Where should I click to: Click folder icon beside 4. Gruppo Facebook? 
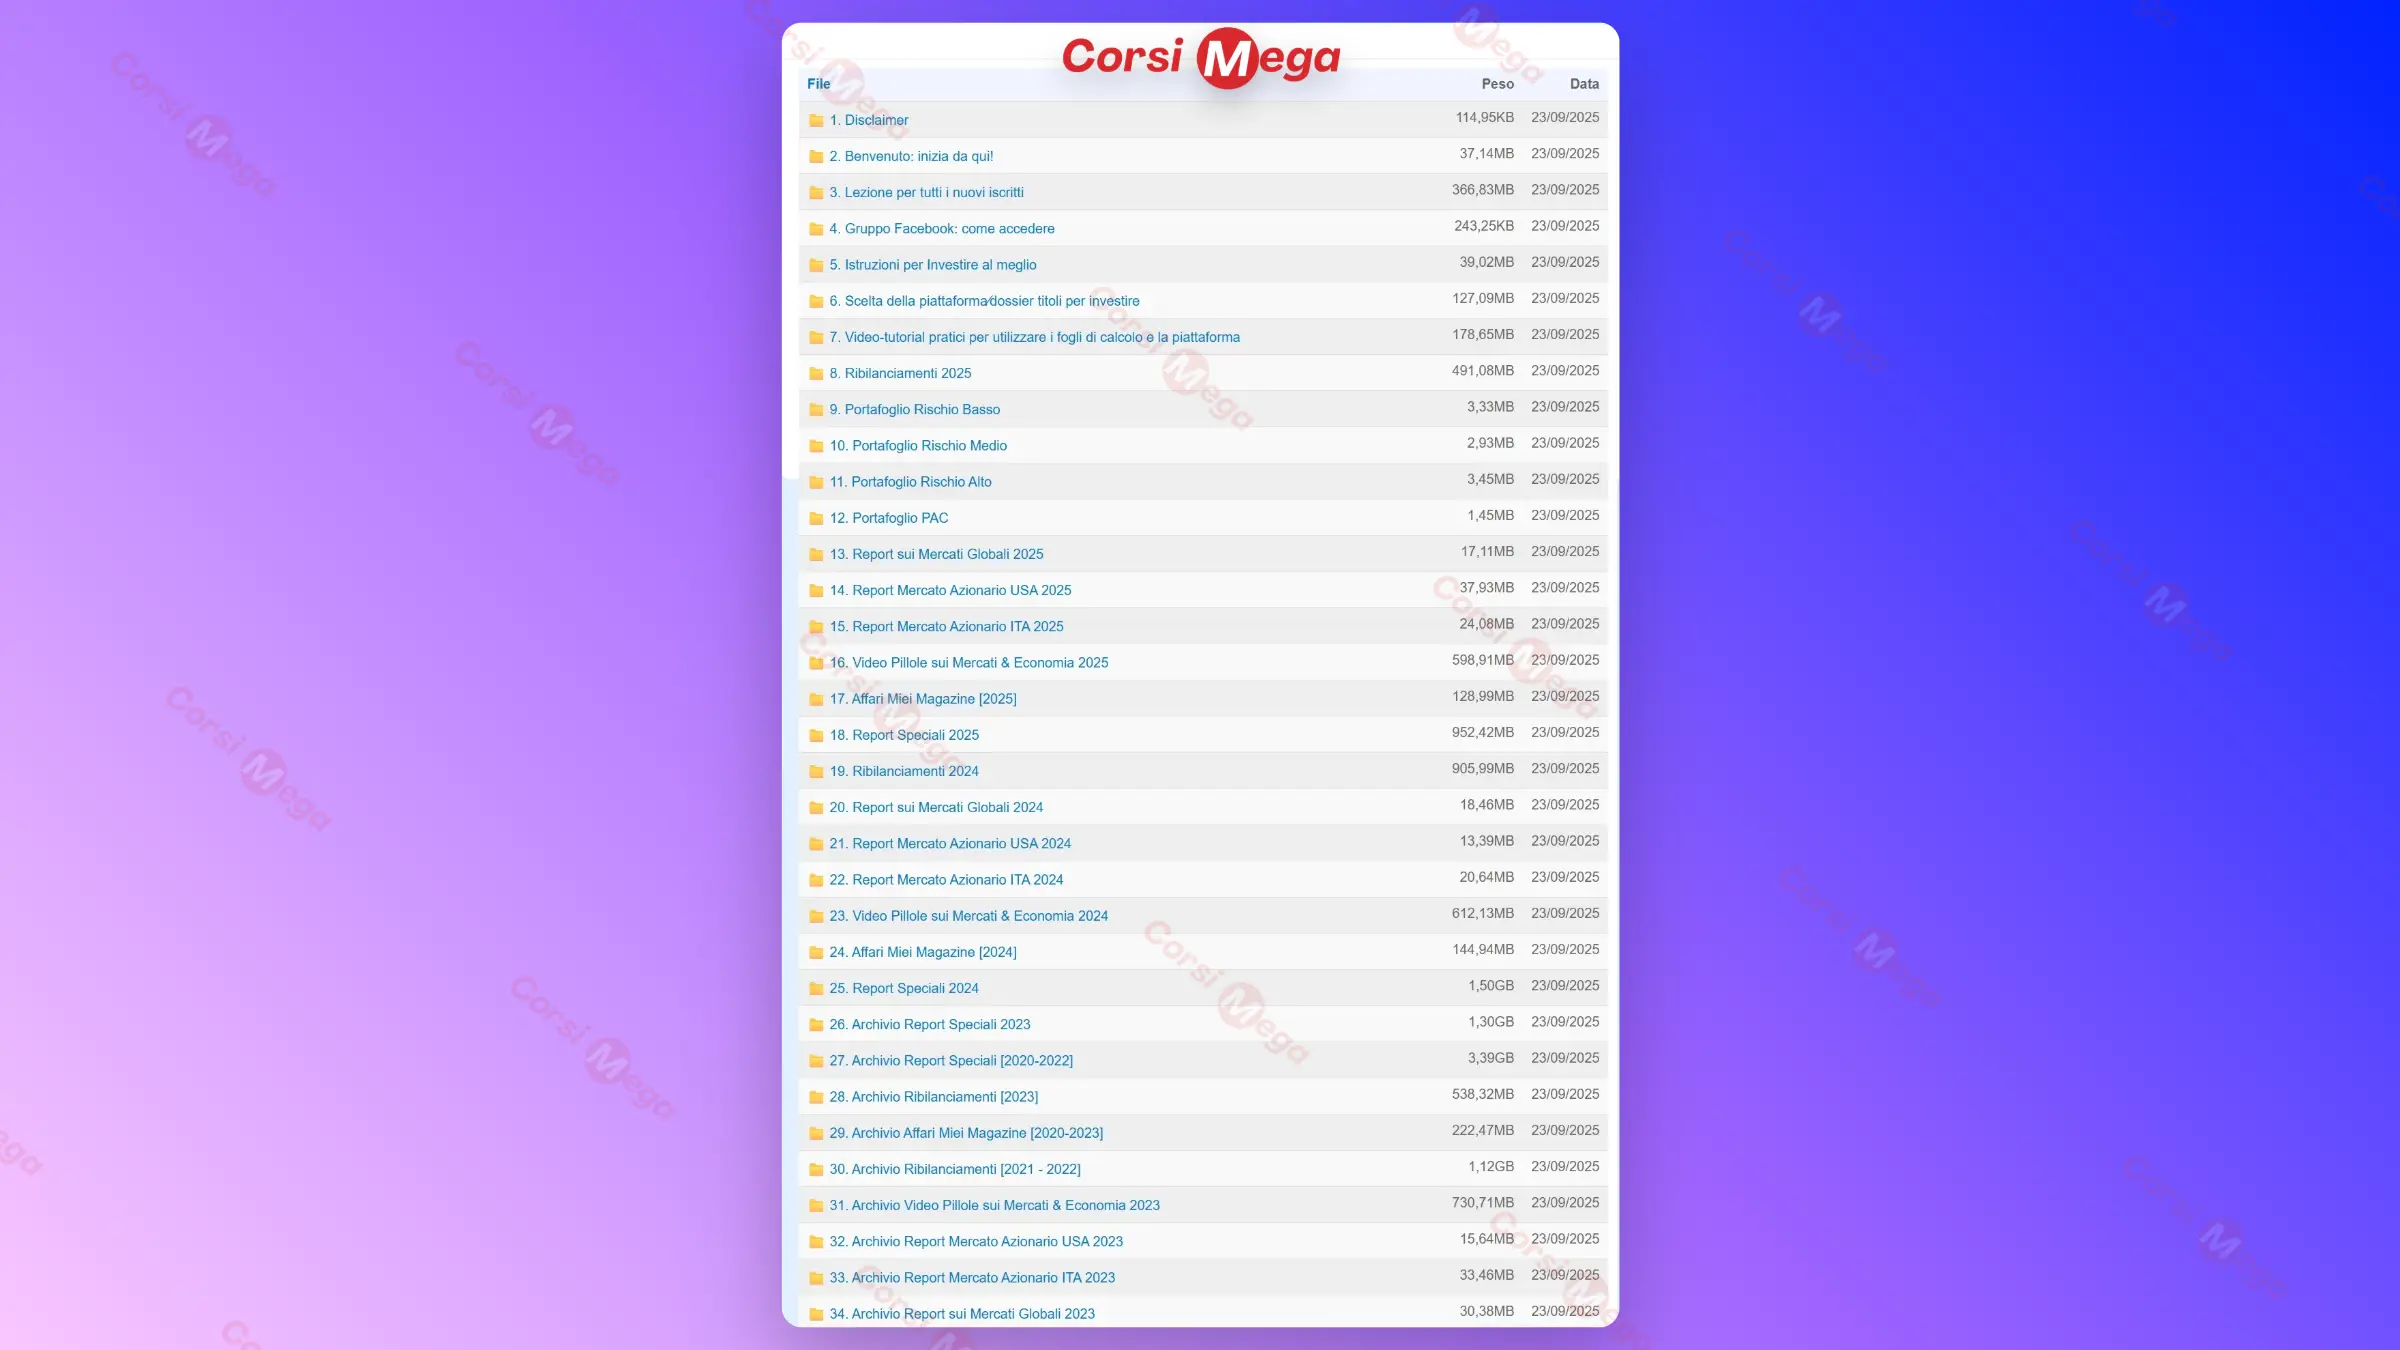coord(816,229)
